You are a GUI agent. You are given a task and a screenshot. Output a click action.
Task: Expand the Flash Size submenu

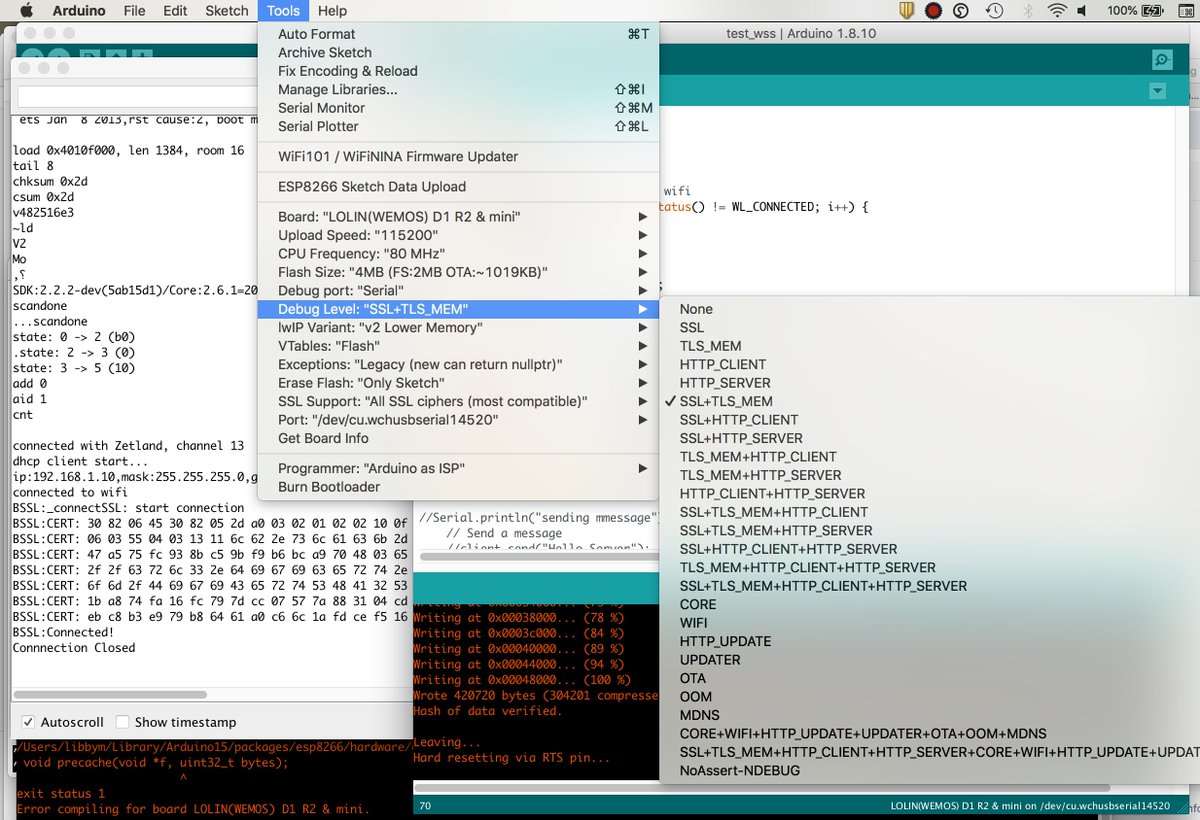click(458, 272)
